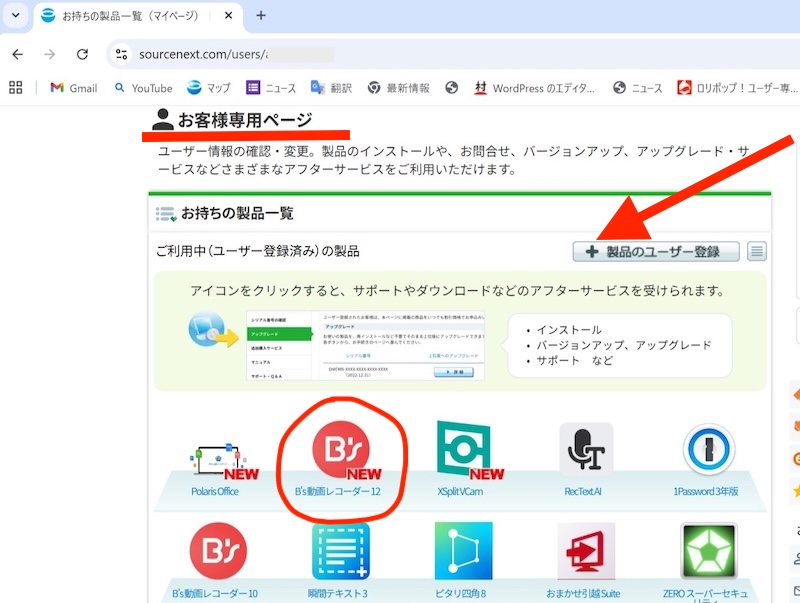Open the Chrome apps grid
This screenshot has width=800, height=603.
point(15,88)
